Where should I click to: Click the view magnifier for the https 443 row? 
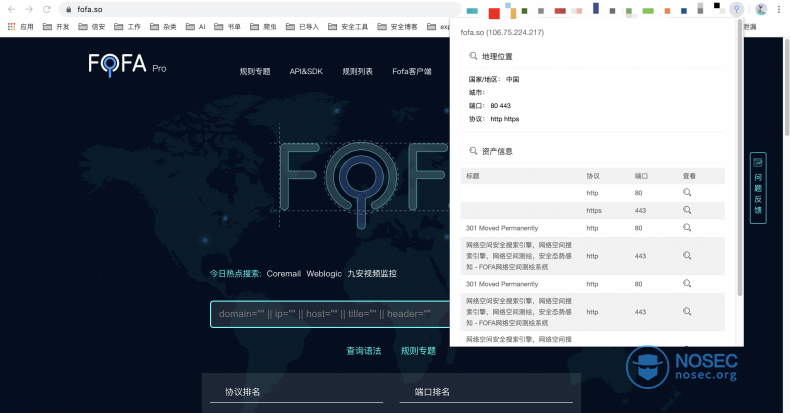687,210
